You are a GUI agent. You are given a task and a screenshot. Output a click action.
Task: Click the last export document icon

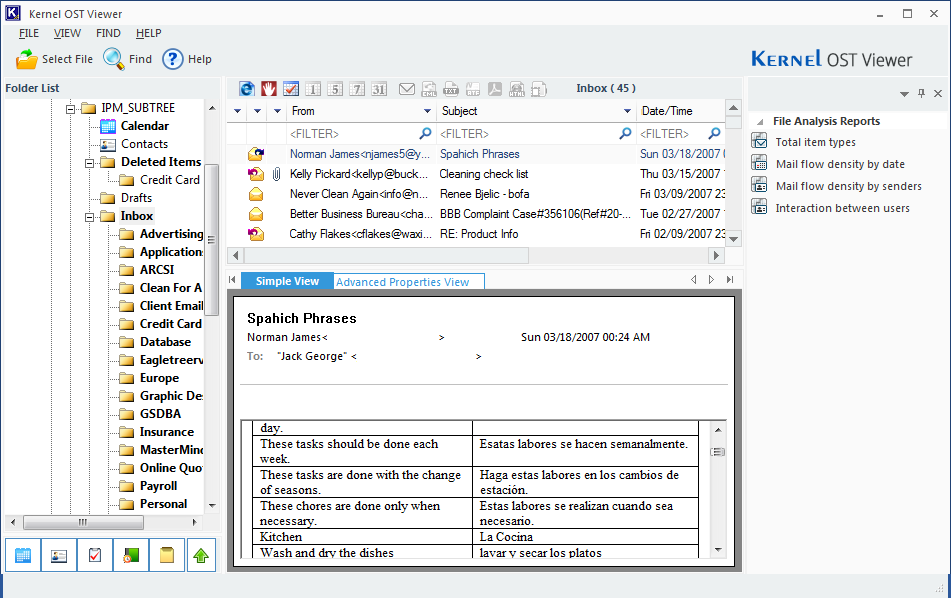pos(539,89)
